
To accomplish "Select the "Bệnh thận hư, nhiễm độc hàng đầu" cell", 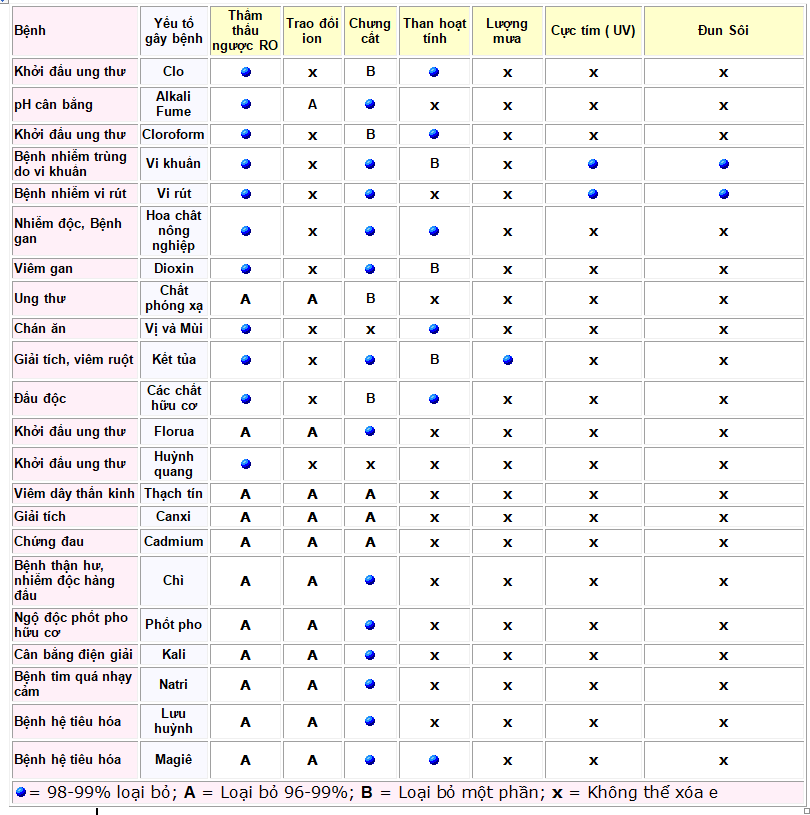I will pyautogui.click(x=75, y=581).
